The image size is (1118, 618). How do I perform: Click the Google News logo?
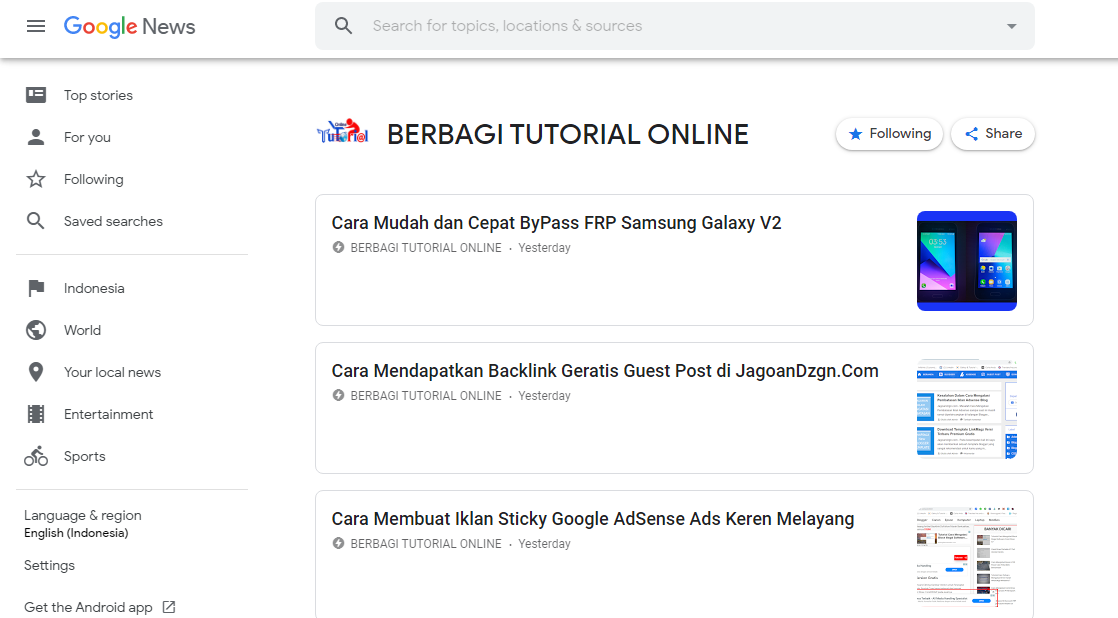[x=129, y=26]
